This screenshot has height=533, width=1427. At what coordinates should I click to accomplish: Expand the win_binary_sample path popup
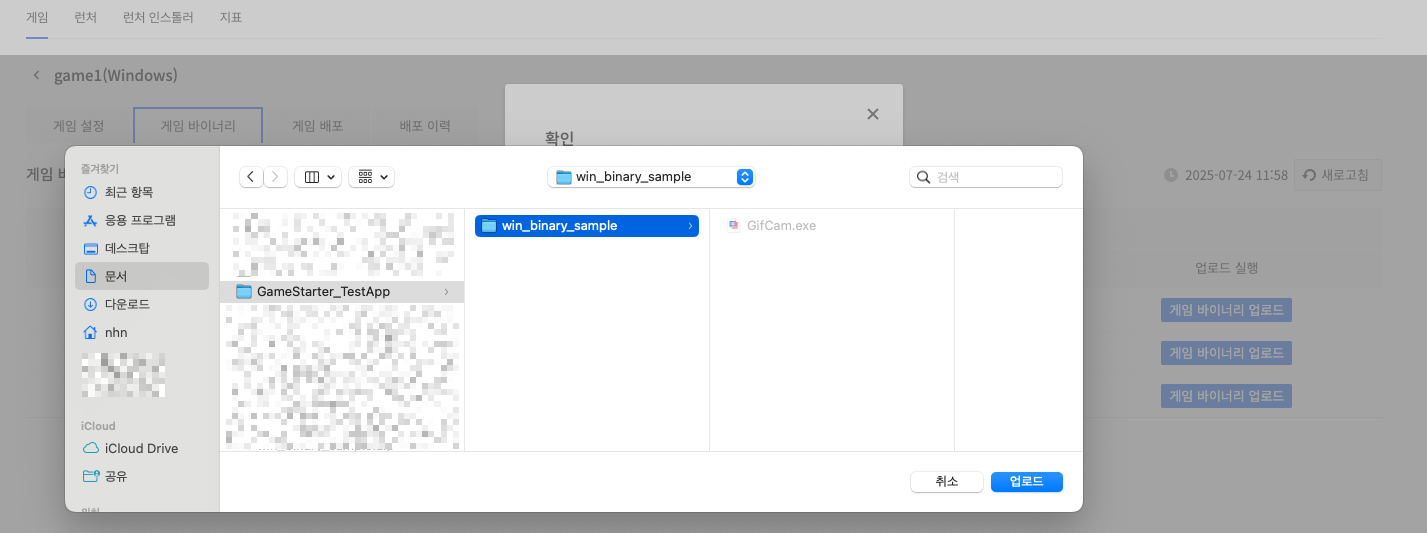[x=744, y=177]
